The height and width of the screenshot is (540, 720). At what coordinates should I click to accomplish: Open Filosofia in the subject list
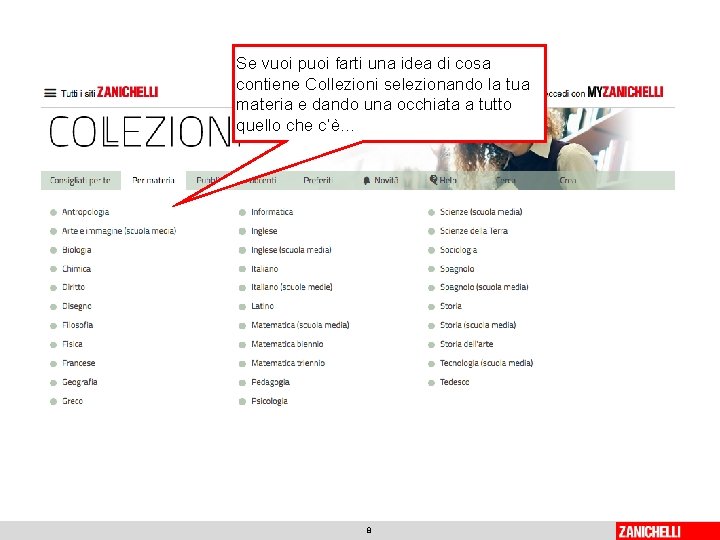pos(78,325)
